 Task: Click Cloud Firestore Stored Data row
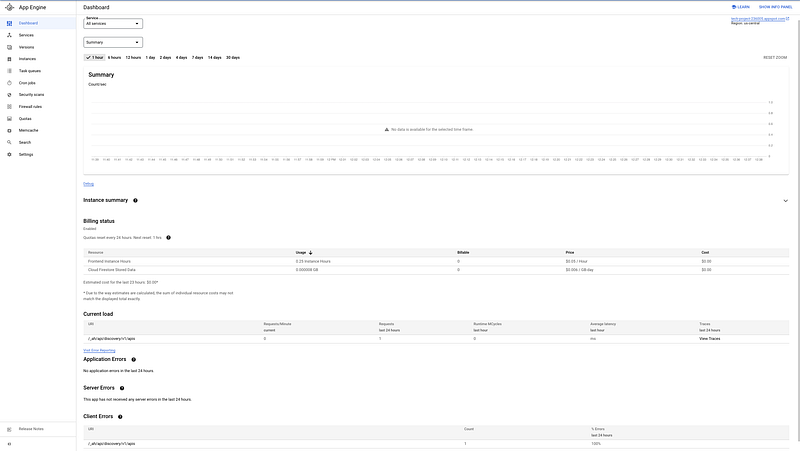point(436,270)
